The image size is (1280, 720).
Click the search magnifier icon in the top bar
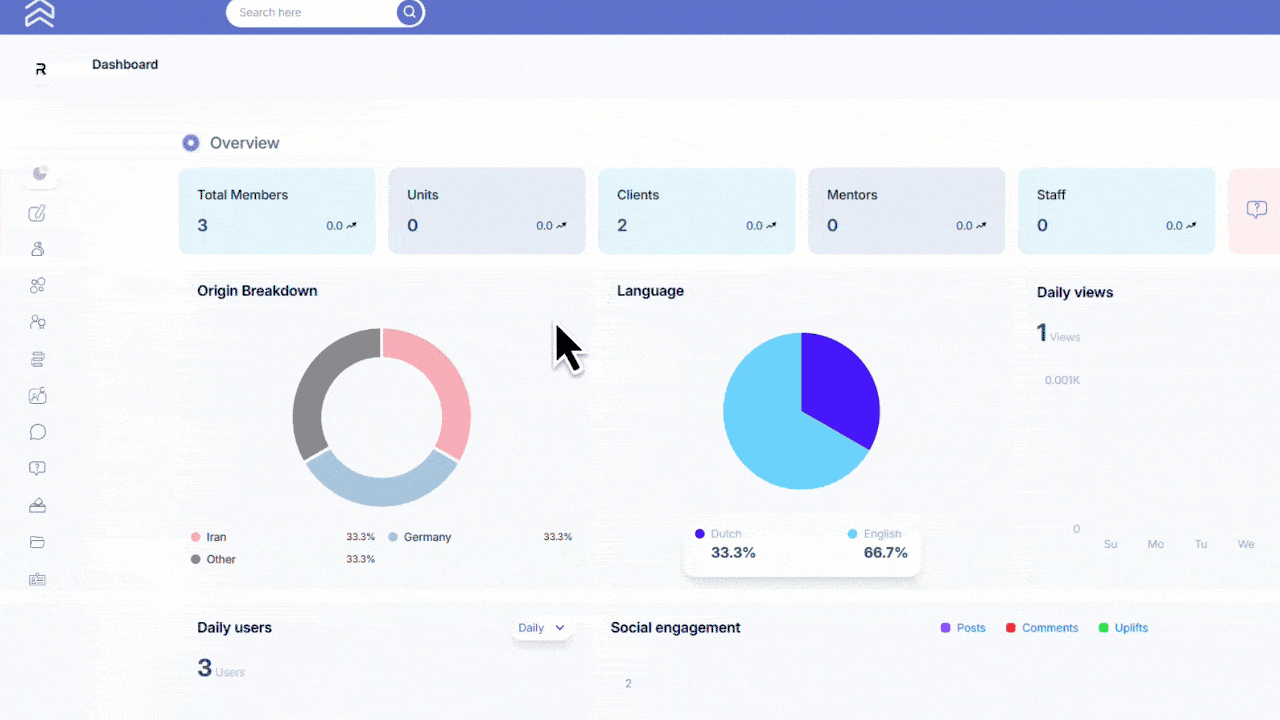(409, 12)
